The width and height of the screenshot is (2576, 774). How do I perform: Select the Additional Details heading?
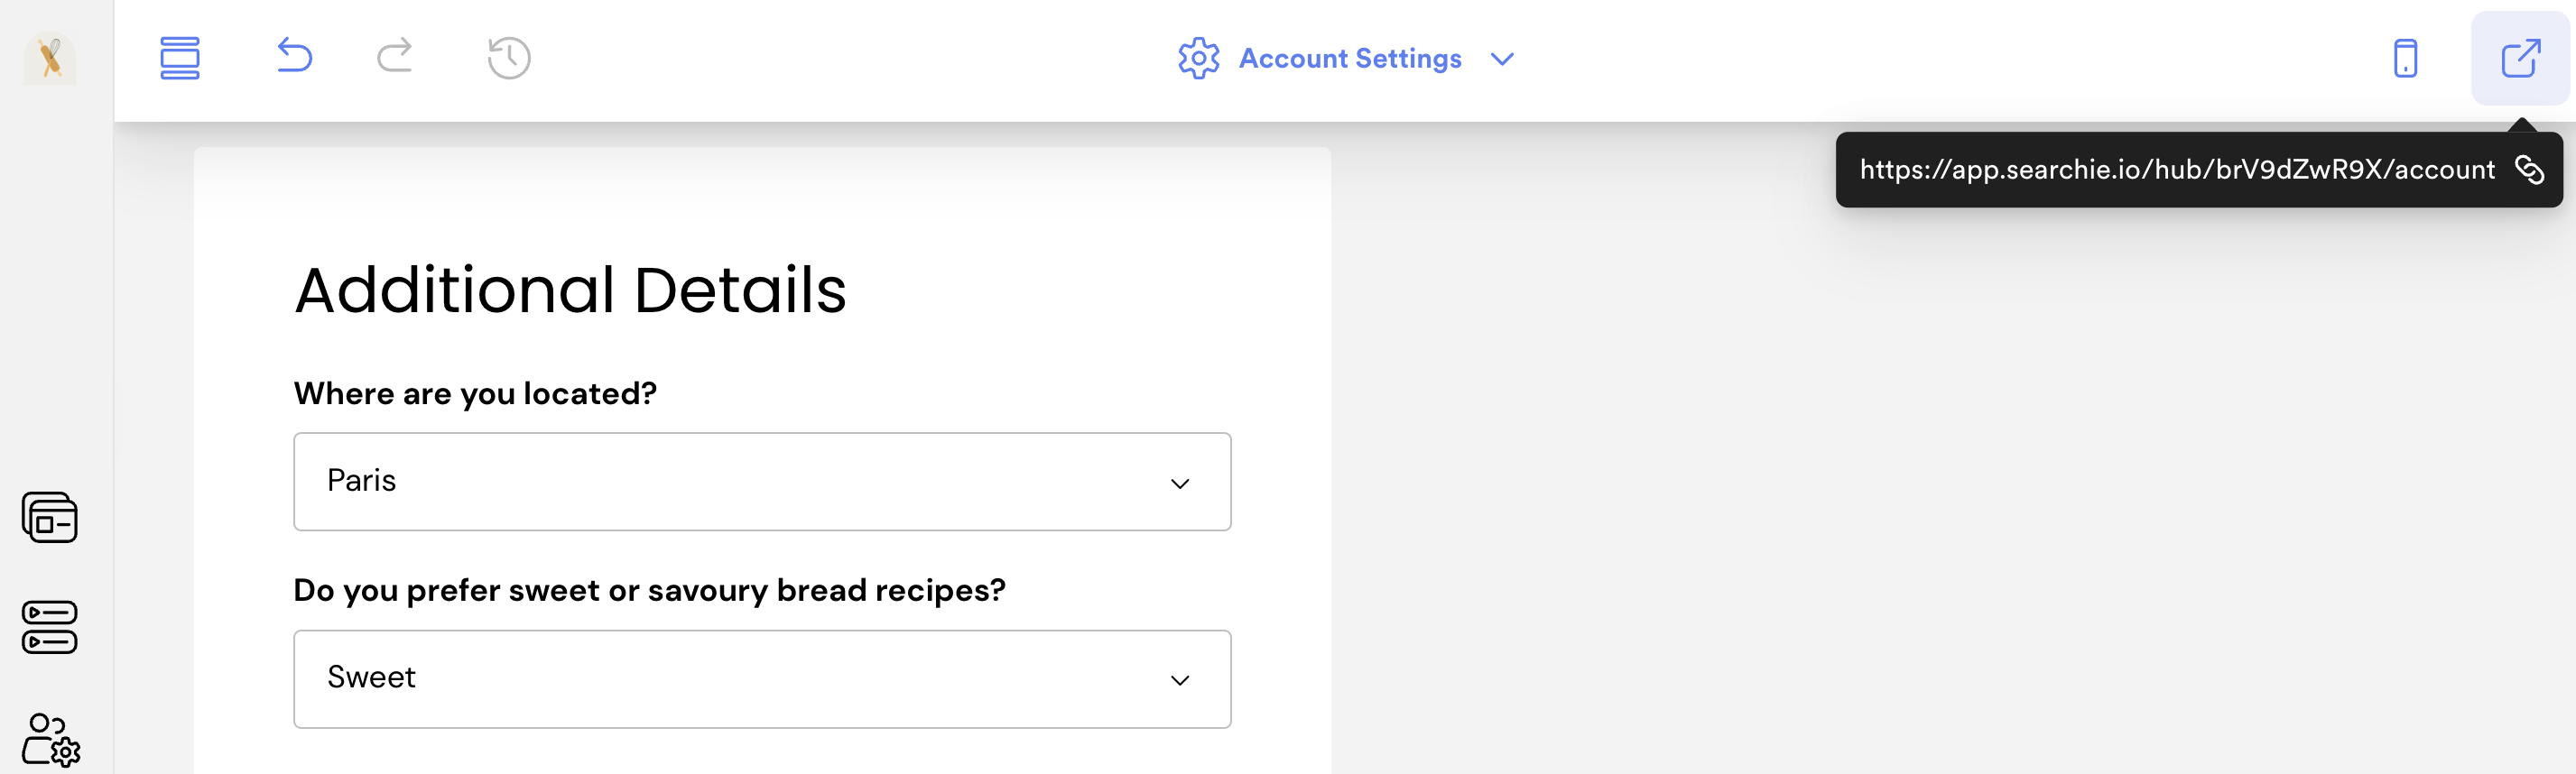coord(570,291)
